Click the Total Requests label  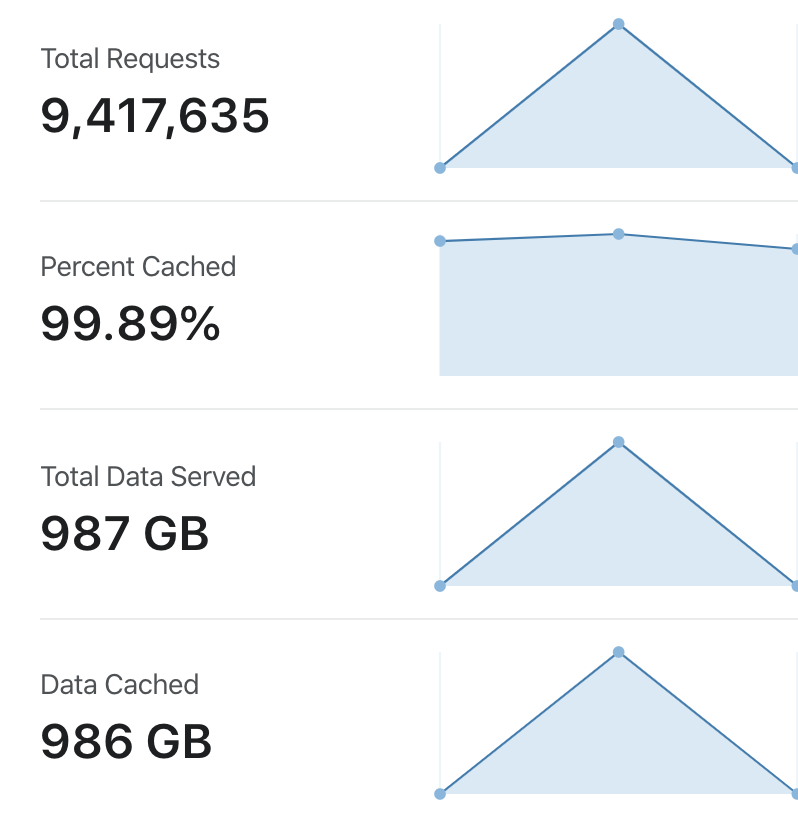(x=130, y=58)
